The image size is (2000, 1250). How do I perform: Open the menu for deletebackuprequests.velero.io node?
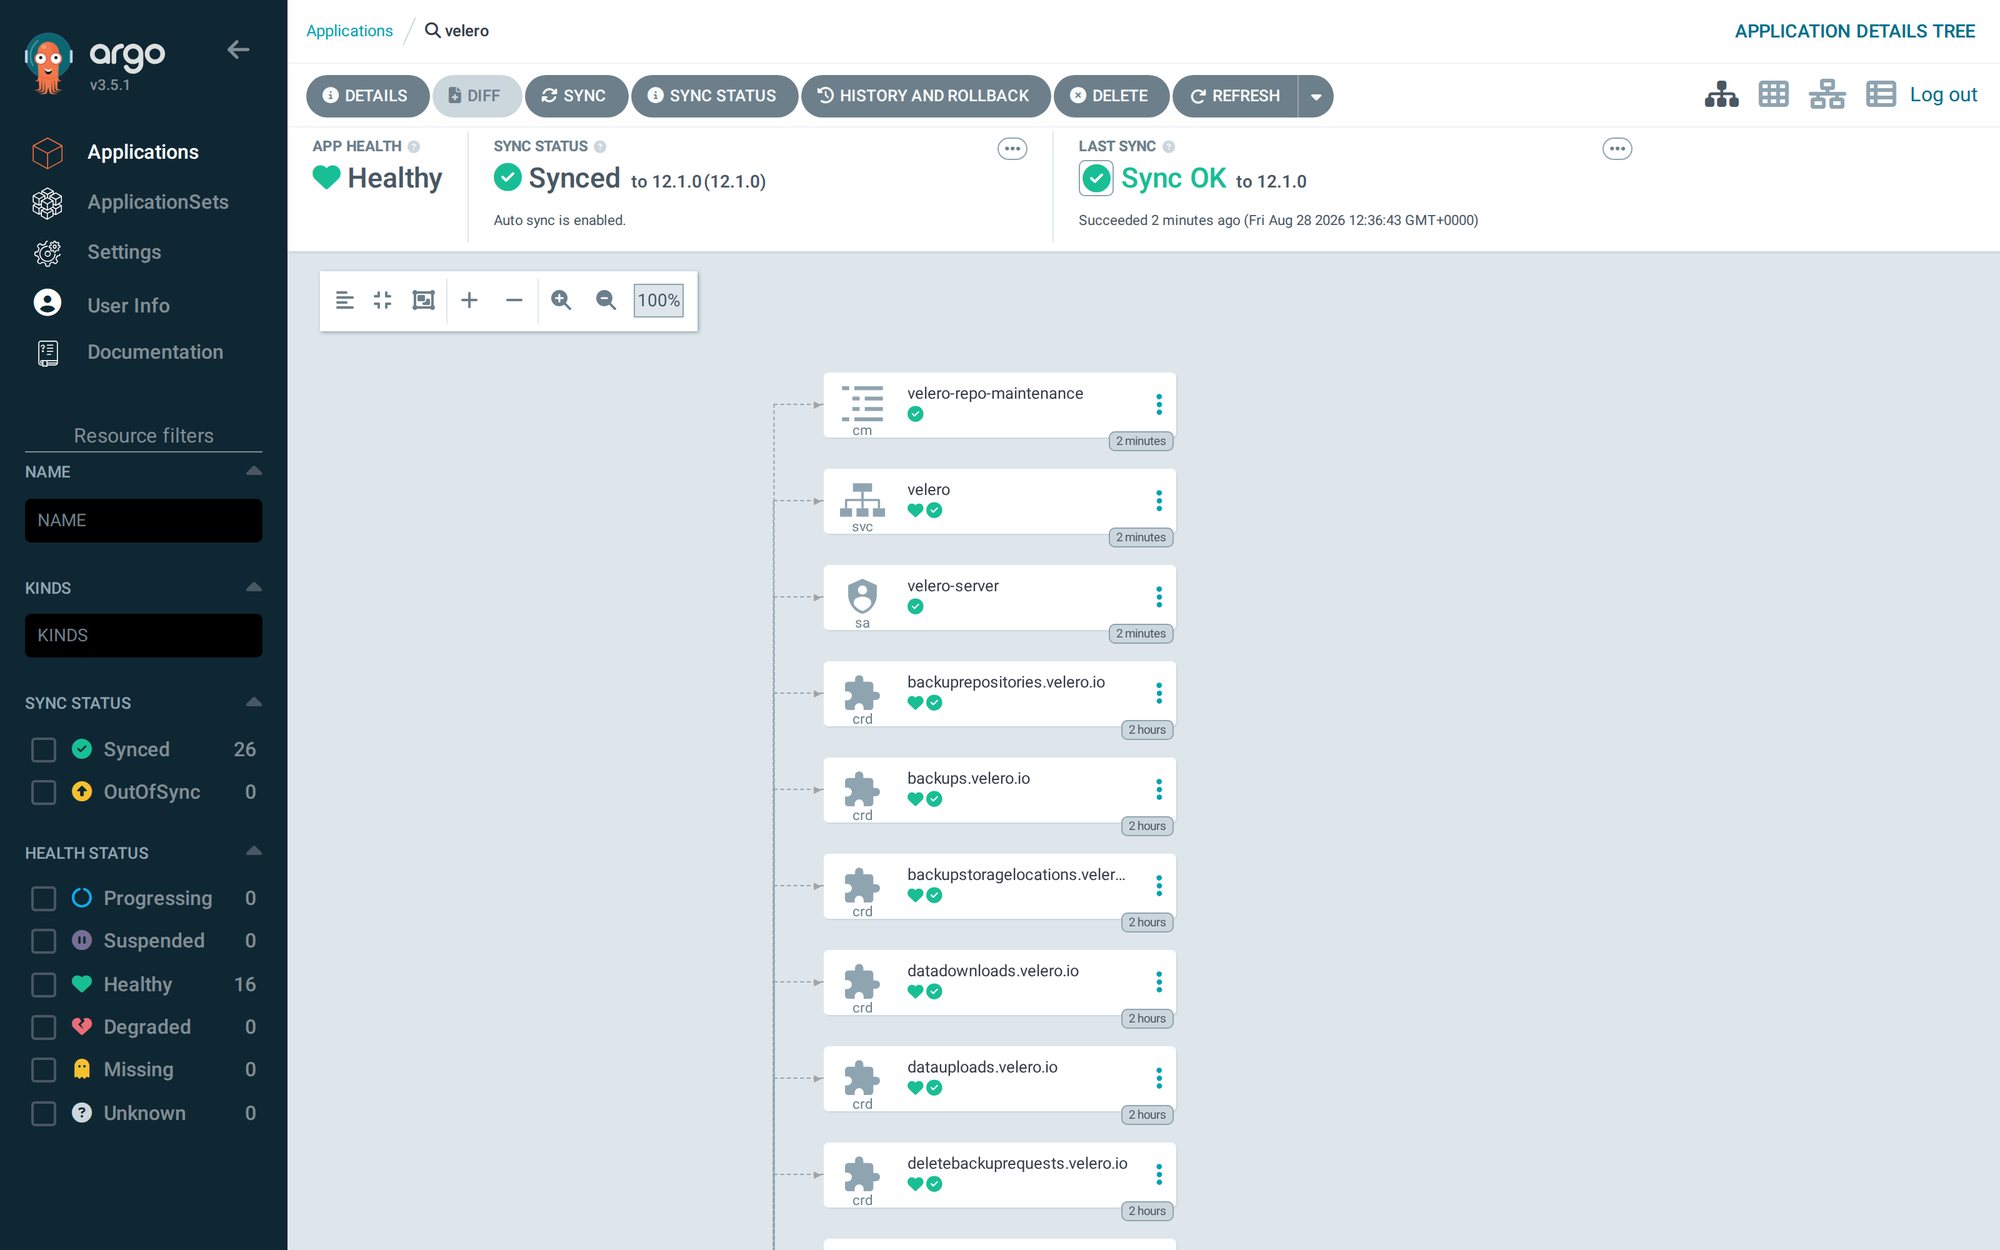[1159, 1174]
